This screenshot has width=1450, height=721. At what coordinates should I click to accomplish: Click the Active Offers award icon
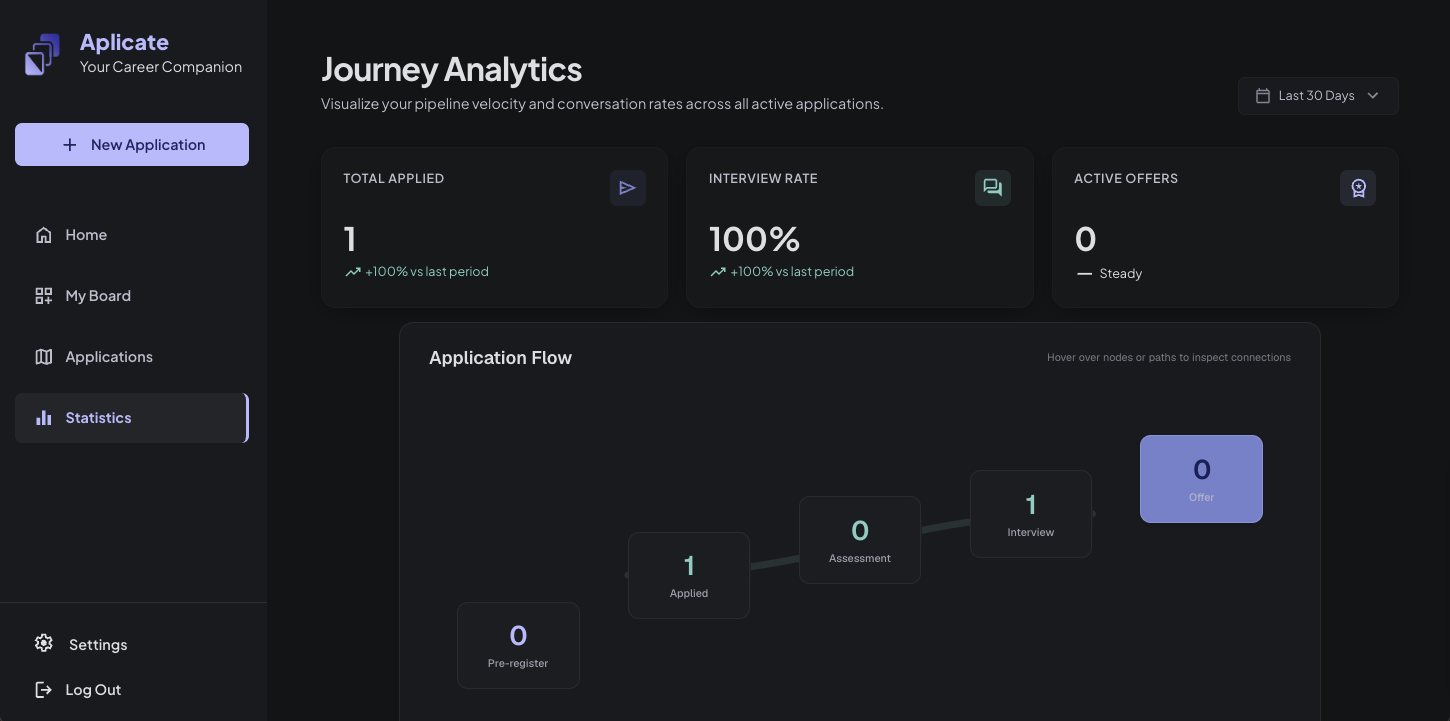(x=1358, y=188)
